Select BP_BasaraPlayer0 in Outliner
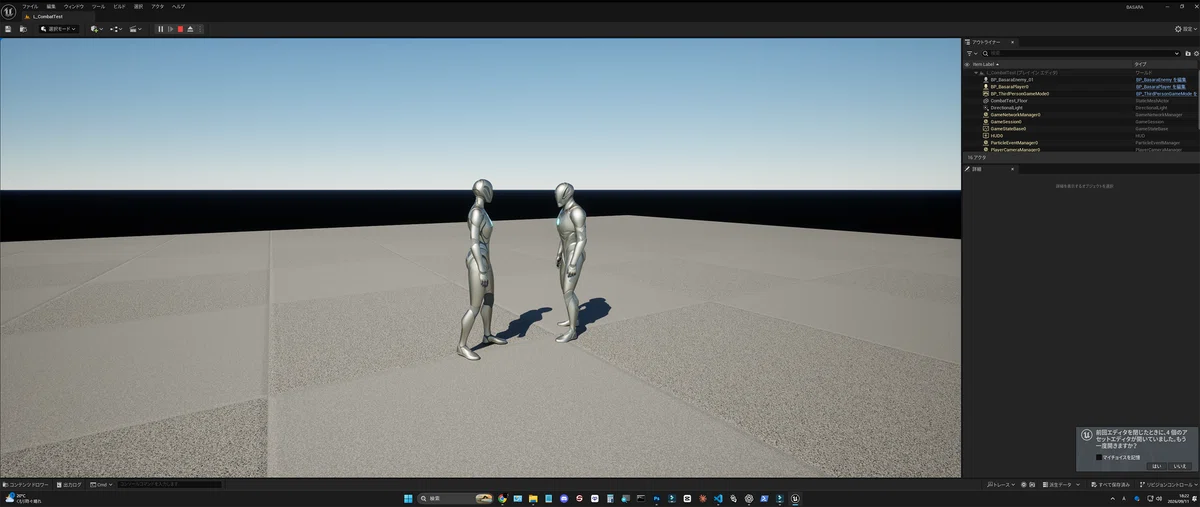 coord(1010,87)
